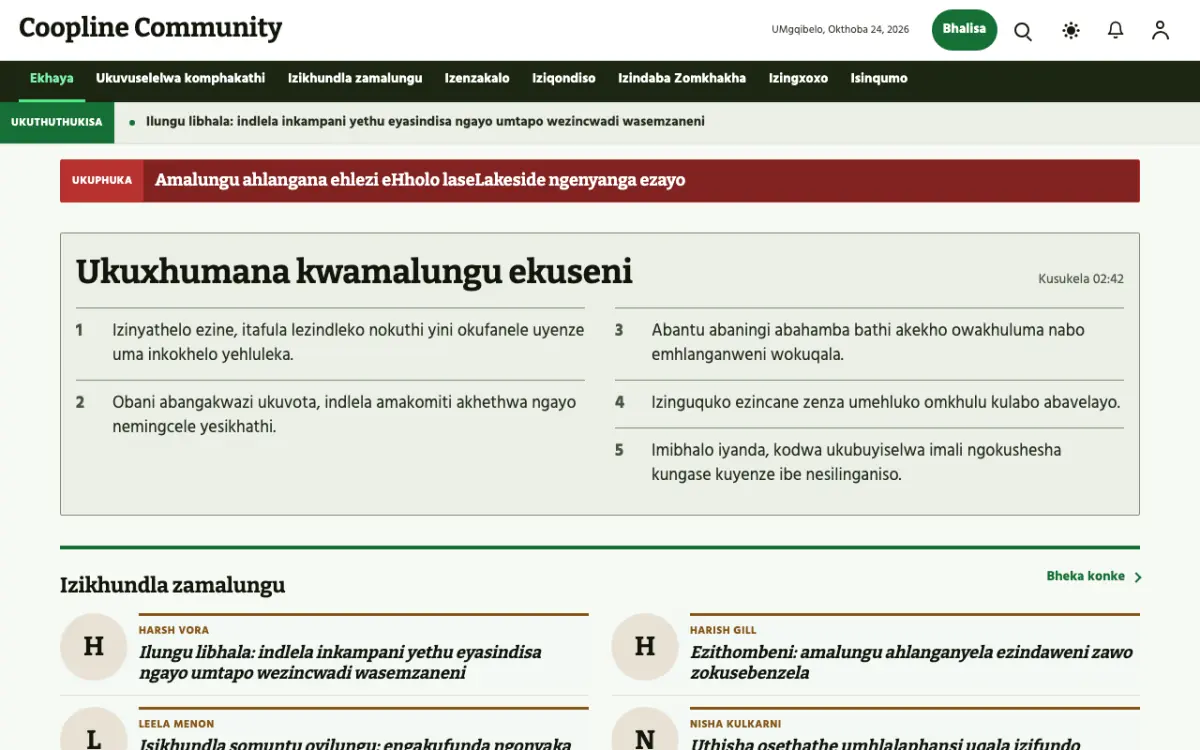1200x750 pixels.
Task: Click the date UMgqibelo, Okthoba 24, 2026
Action: click(840, 30)
